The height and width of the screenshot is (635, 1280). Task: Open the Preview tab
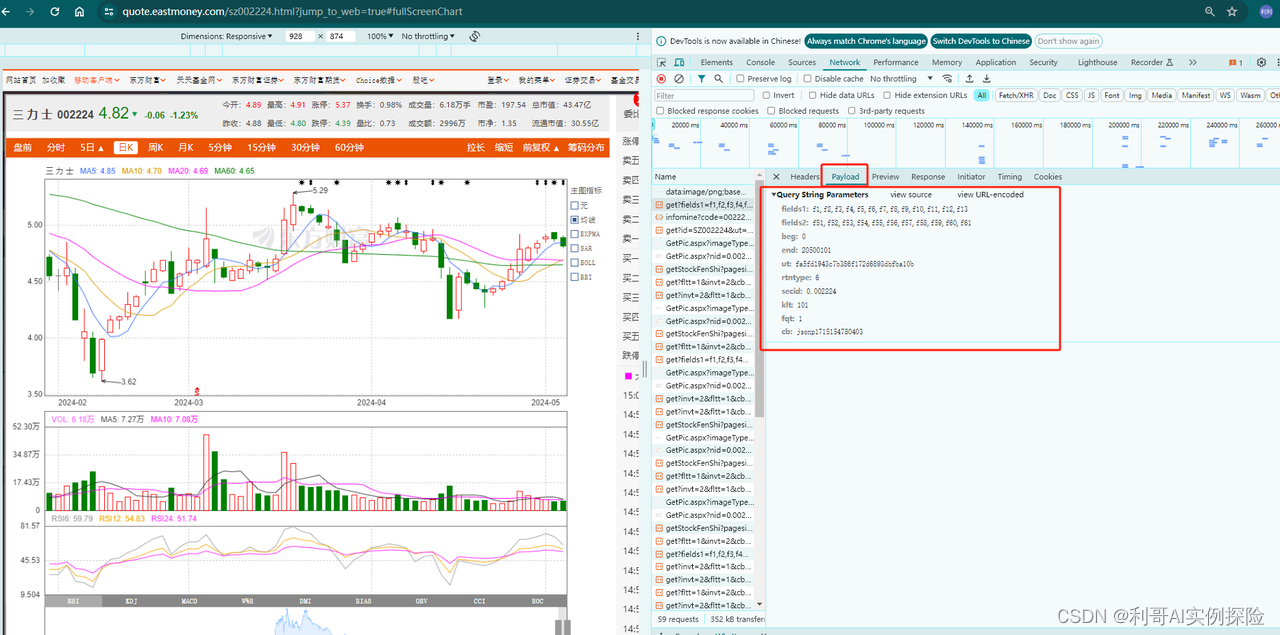point(885,177)
